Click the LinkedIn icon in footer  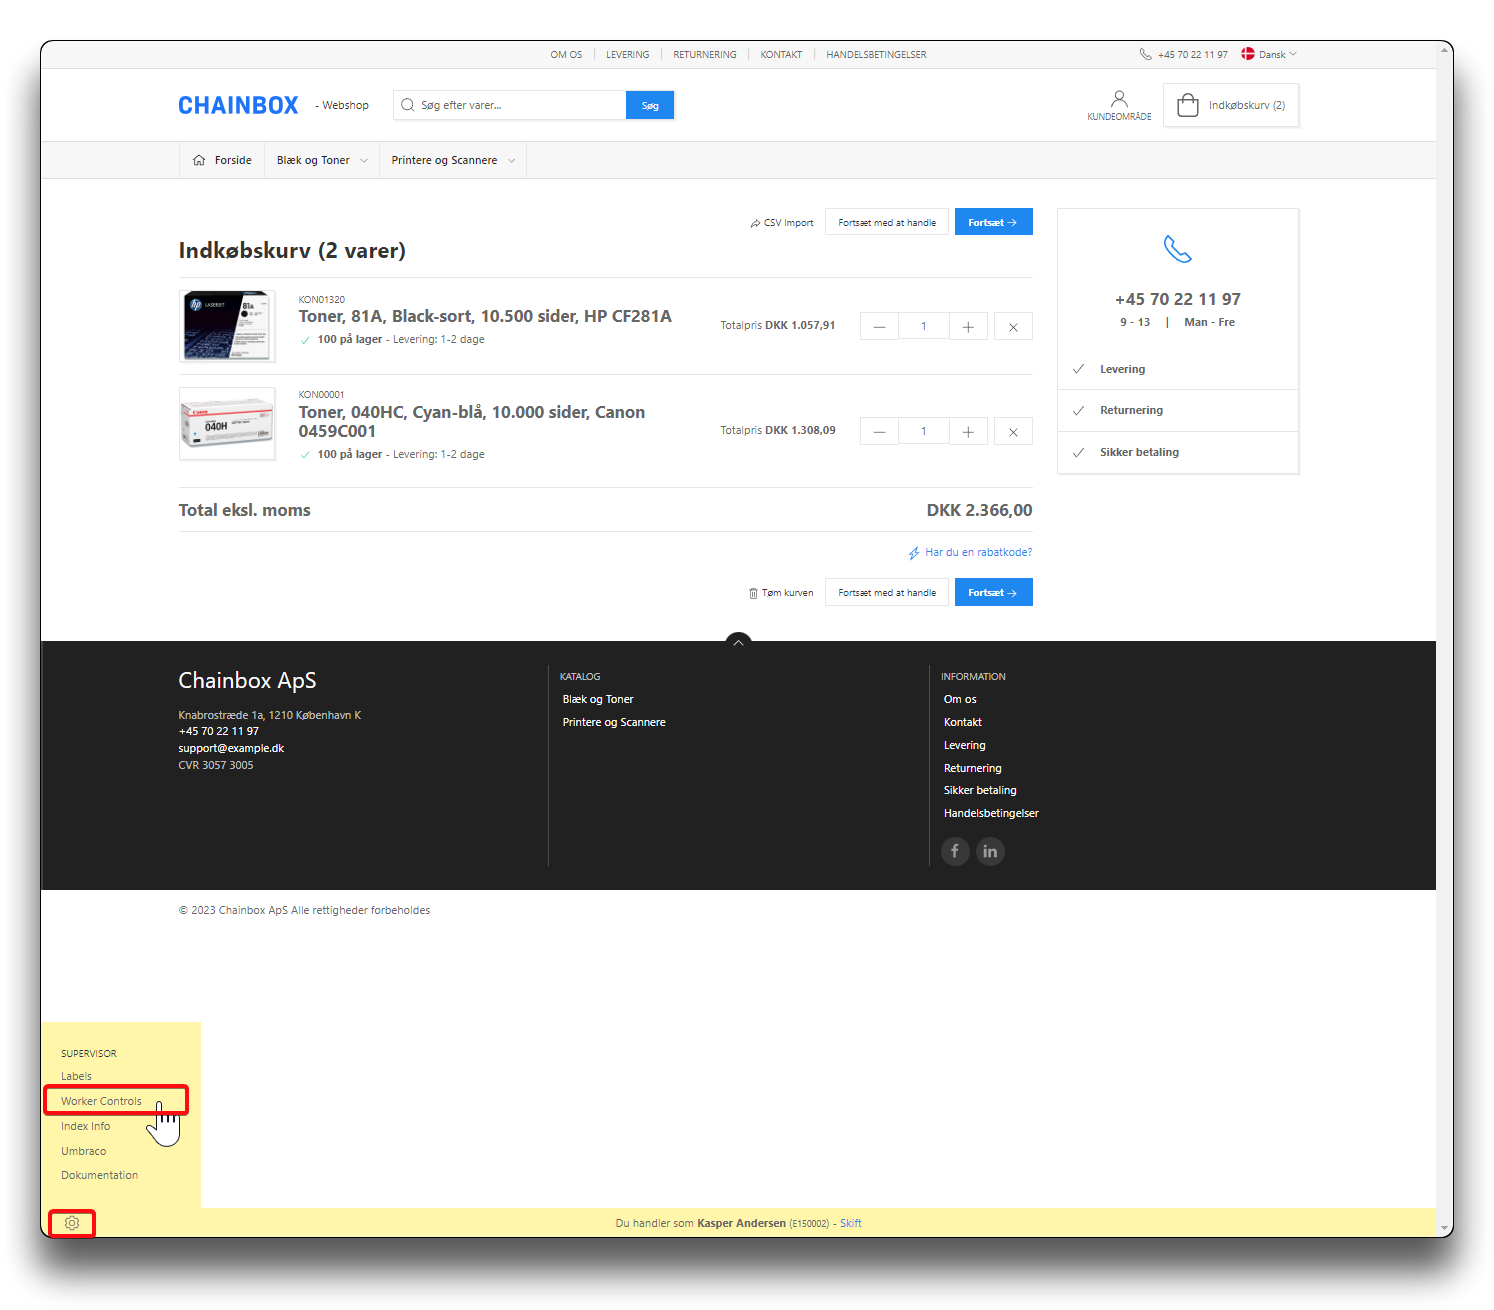(x=990, y=851)
